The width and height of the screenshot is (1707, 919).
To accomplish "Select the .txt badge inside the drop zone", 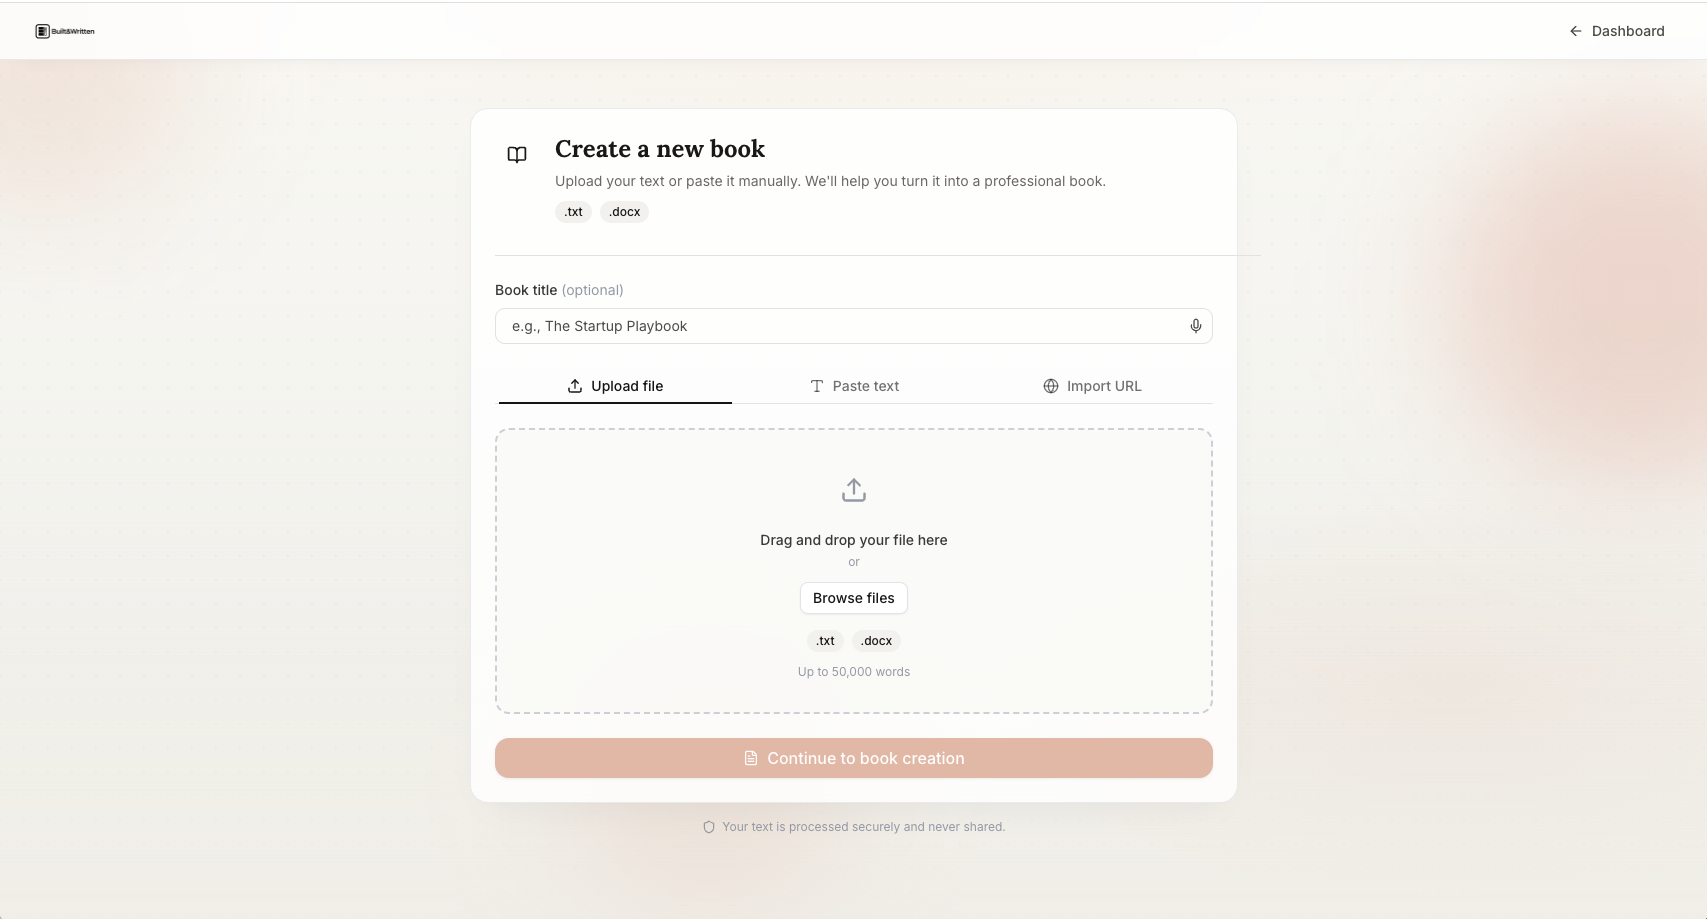I will [824, 641].
